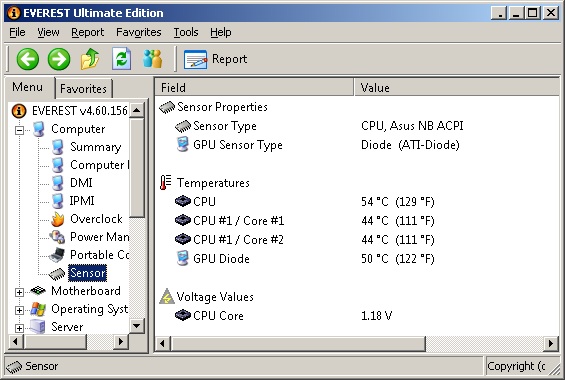The image size is (565, 380).
Task: Click the Diode (ATI-Diode) value
Action: pos(410,145)
